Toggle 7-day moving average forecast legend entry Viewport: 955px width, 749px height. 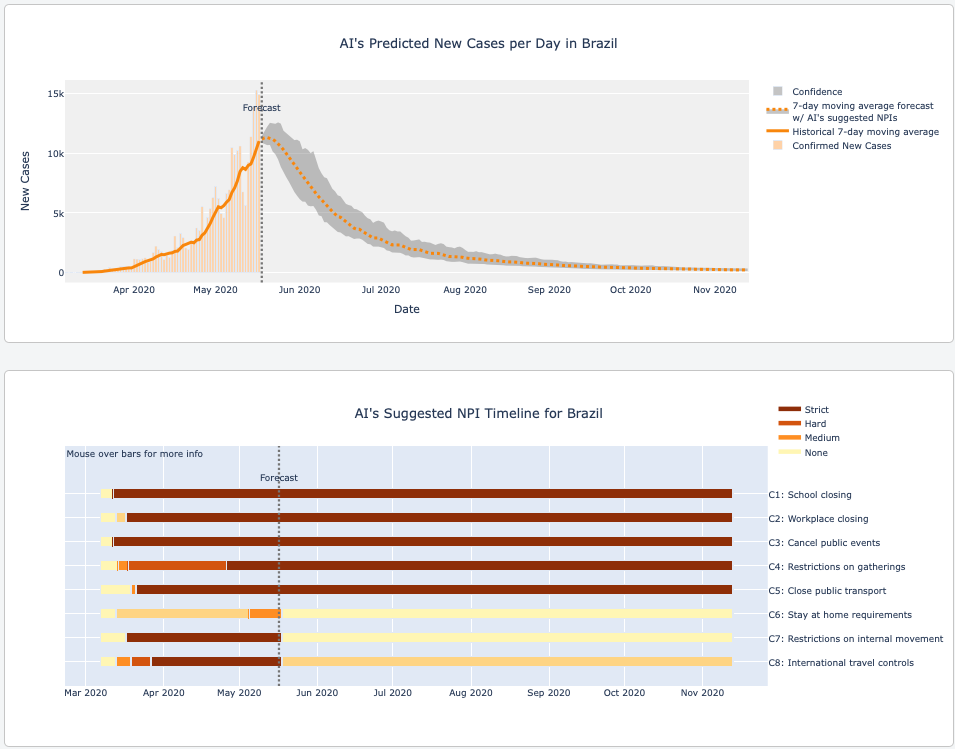click(862, 111)
